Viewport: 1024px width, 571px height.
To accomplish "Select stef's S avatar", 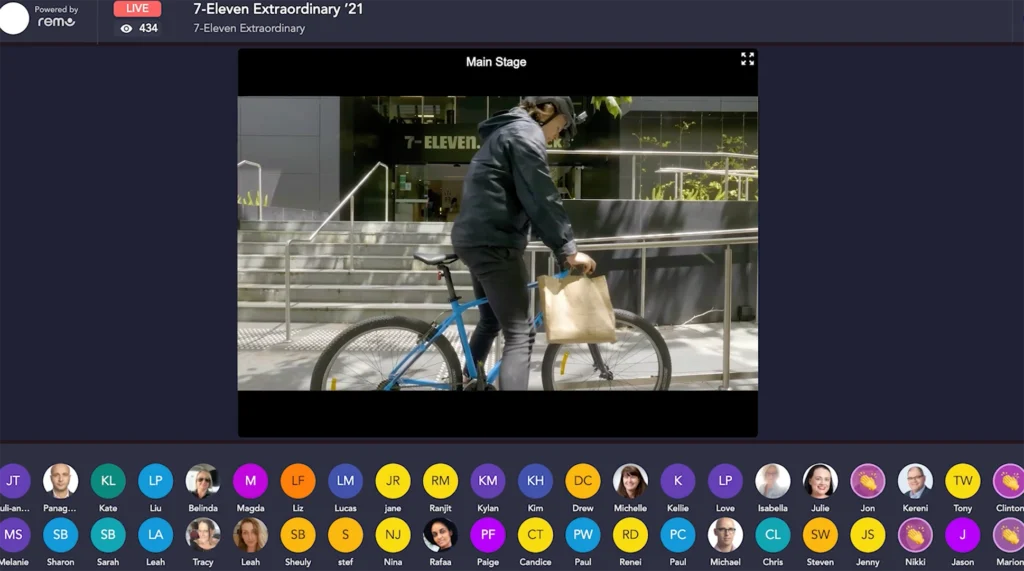I will (x=345, y=535).
